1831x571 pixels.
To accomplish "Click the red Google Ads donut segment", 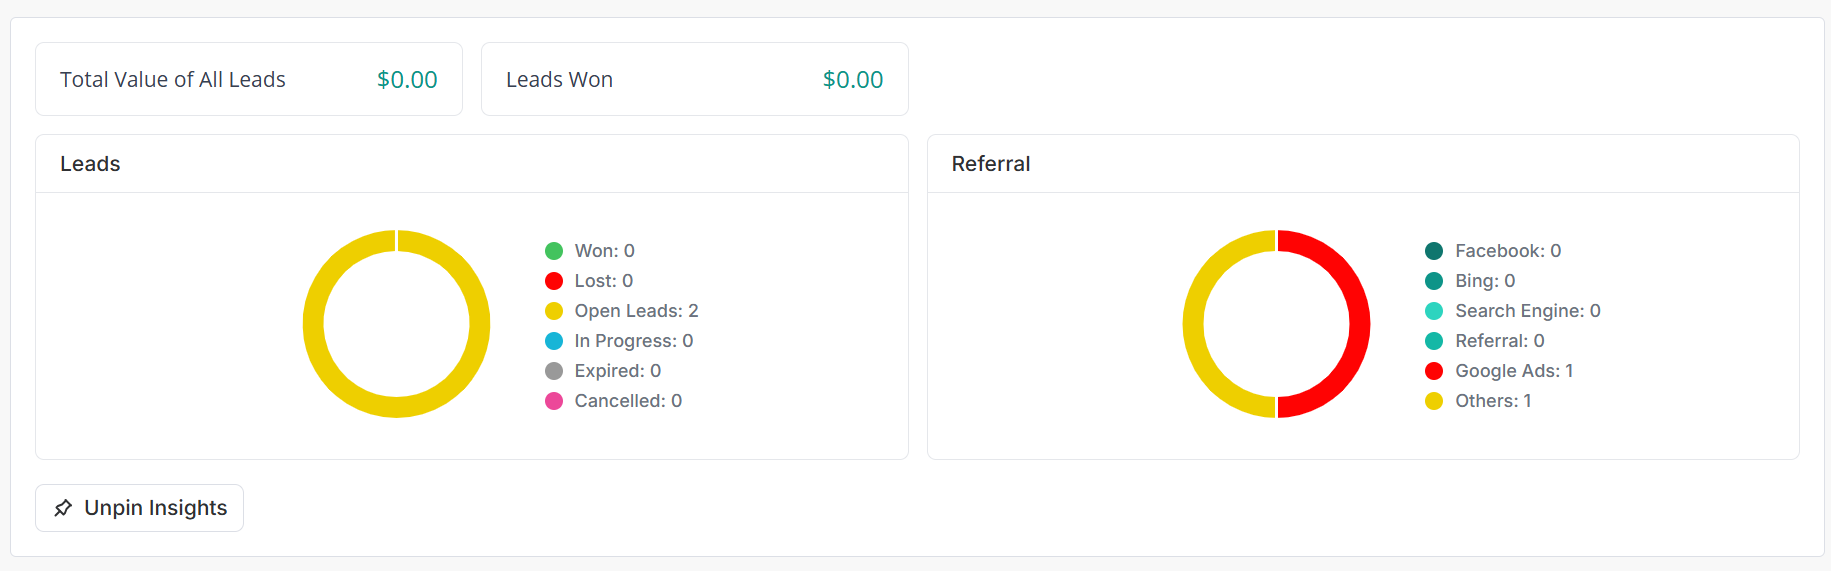I will point(1359,324).
